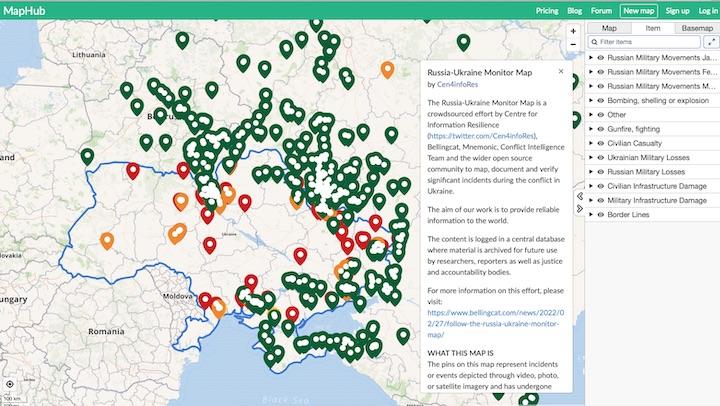The width and height of the screenshot is (720, 406).
Task: Zoom in on the map
Action: 572,31
